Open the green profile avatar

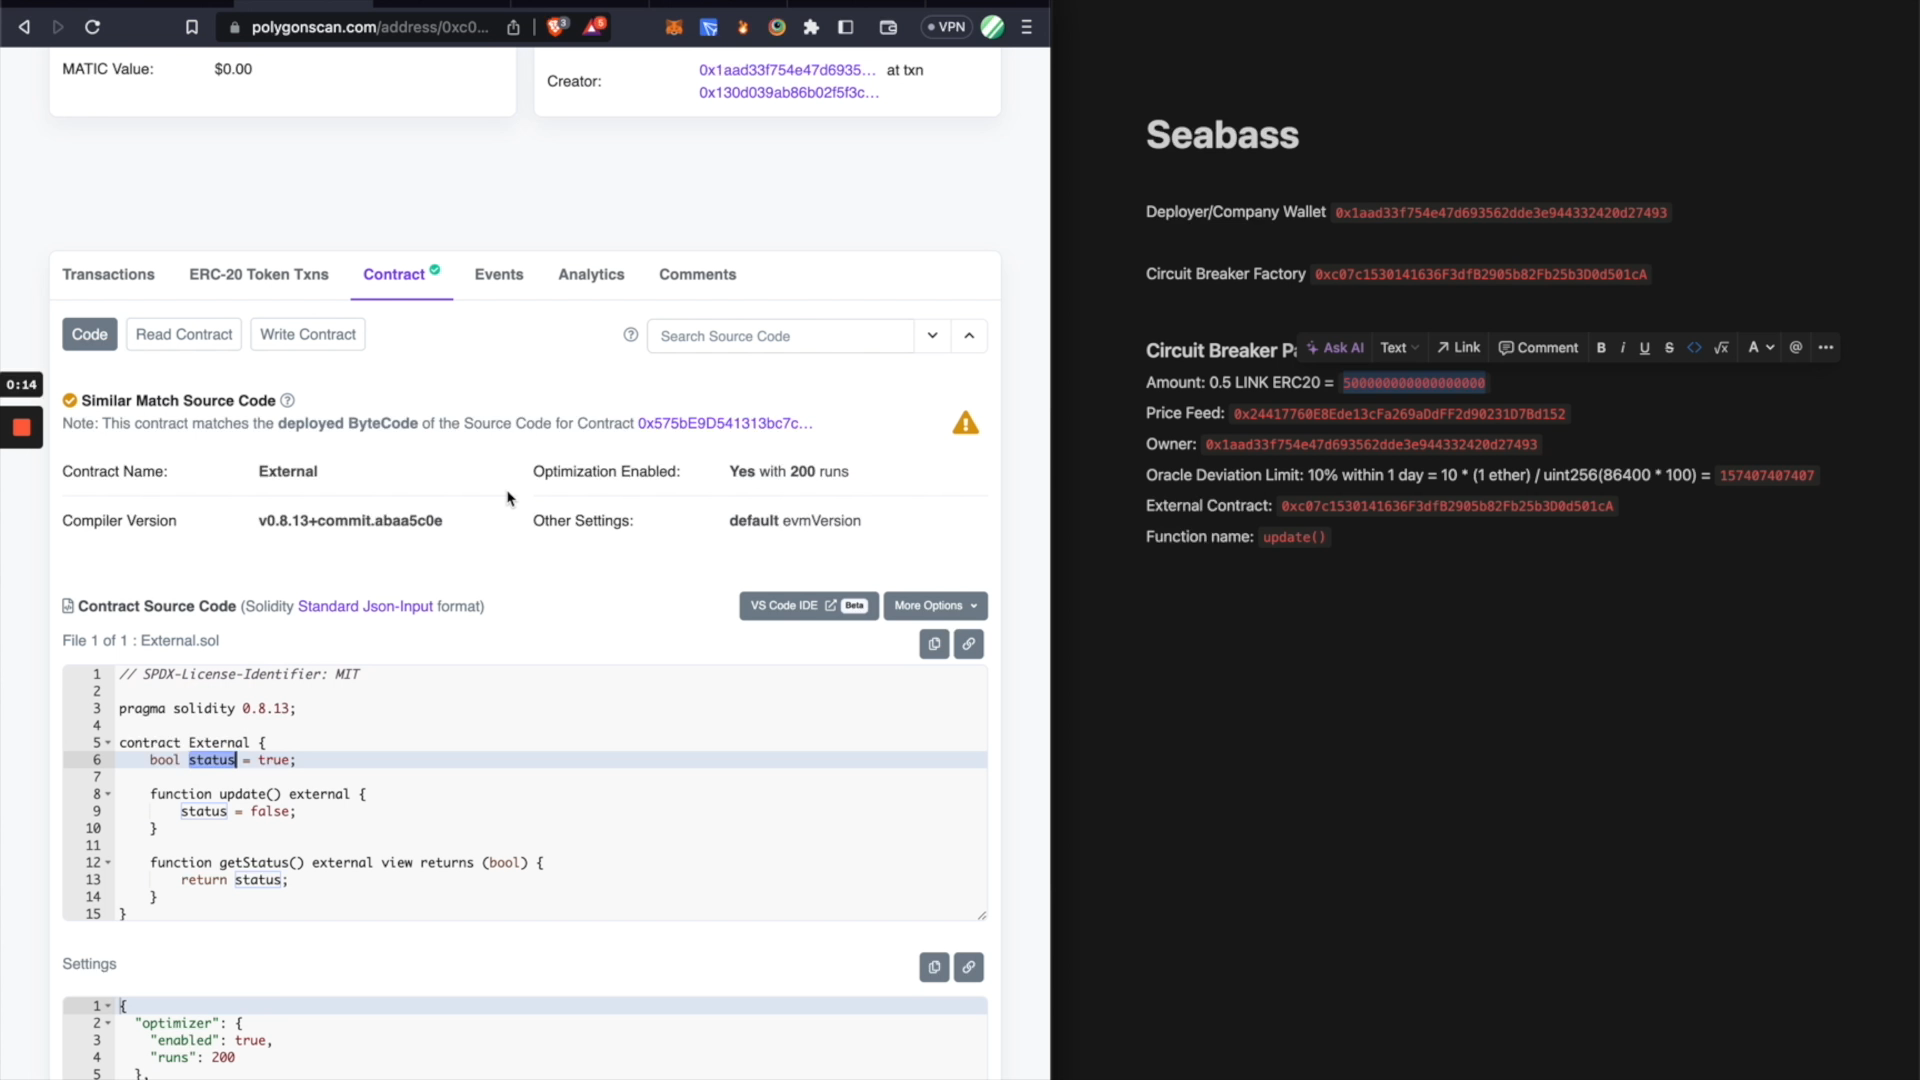pyautogui.click(x=992, y=27)
